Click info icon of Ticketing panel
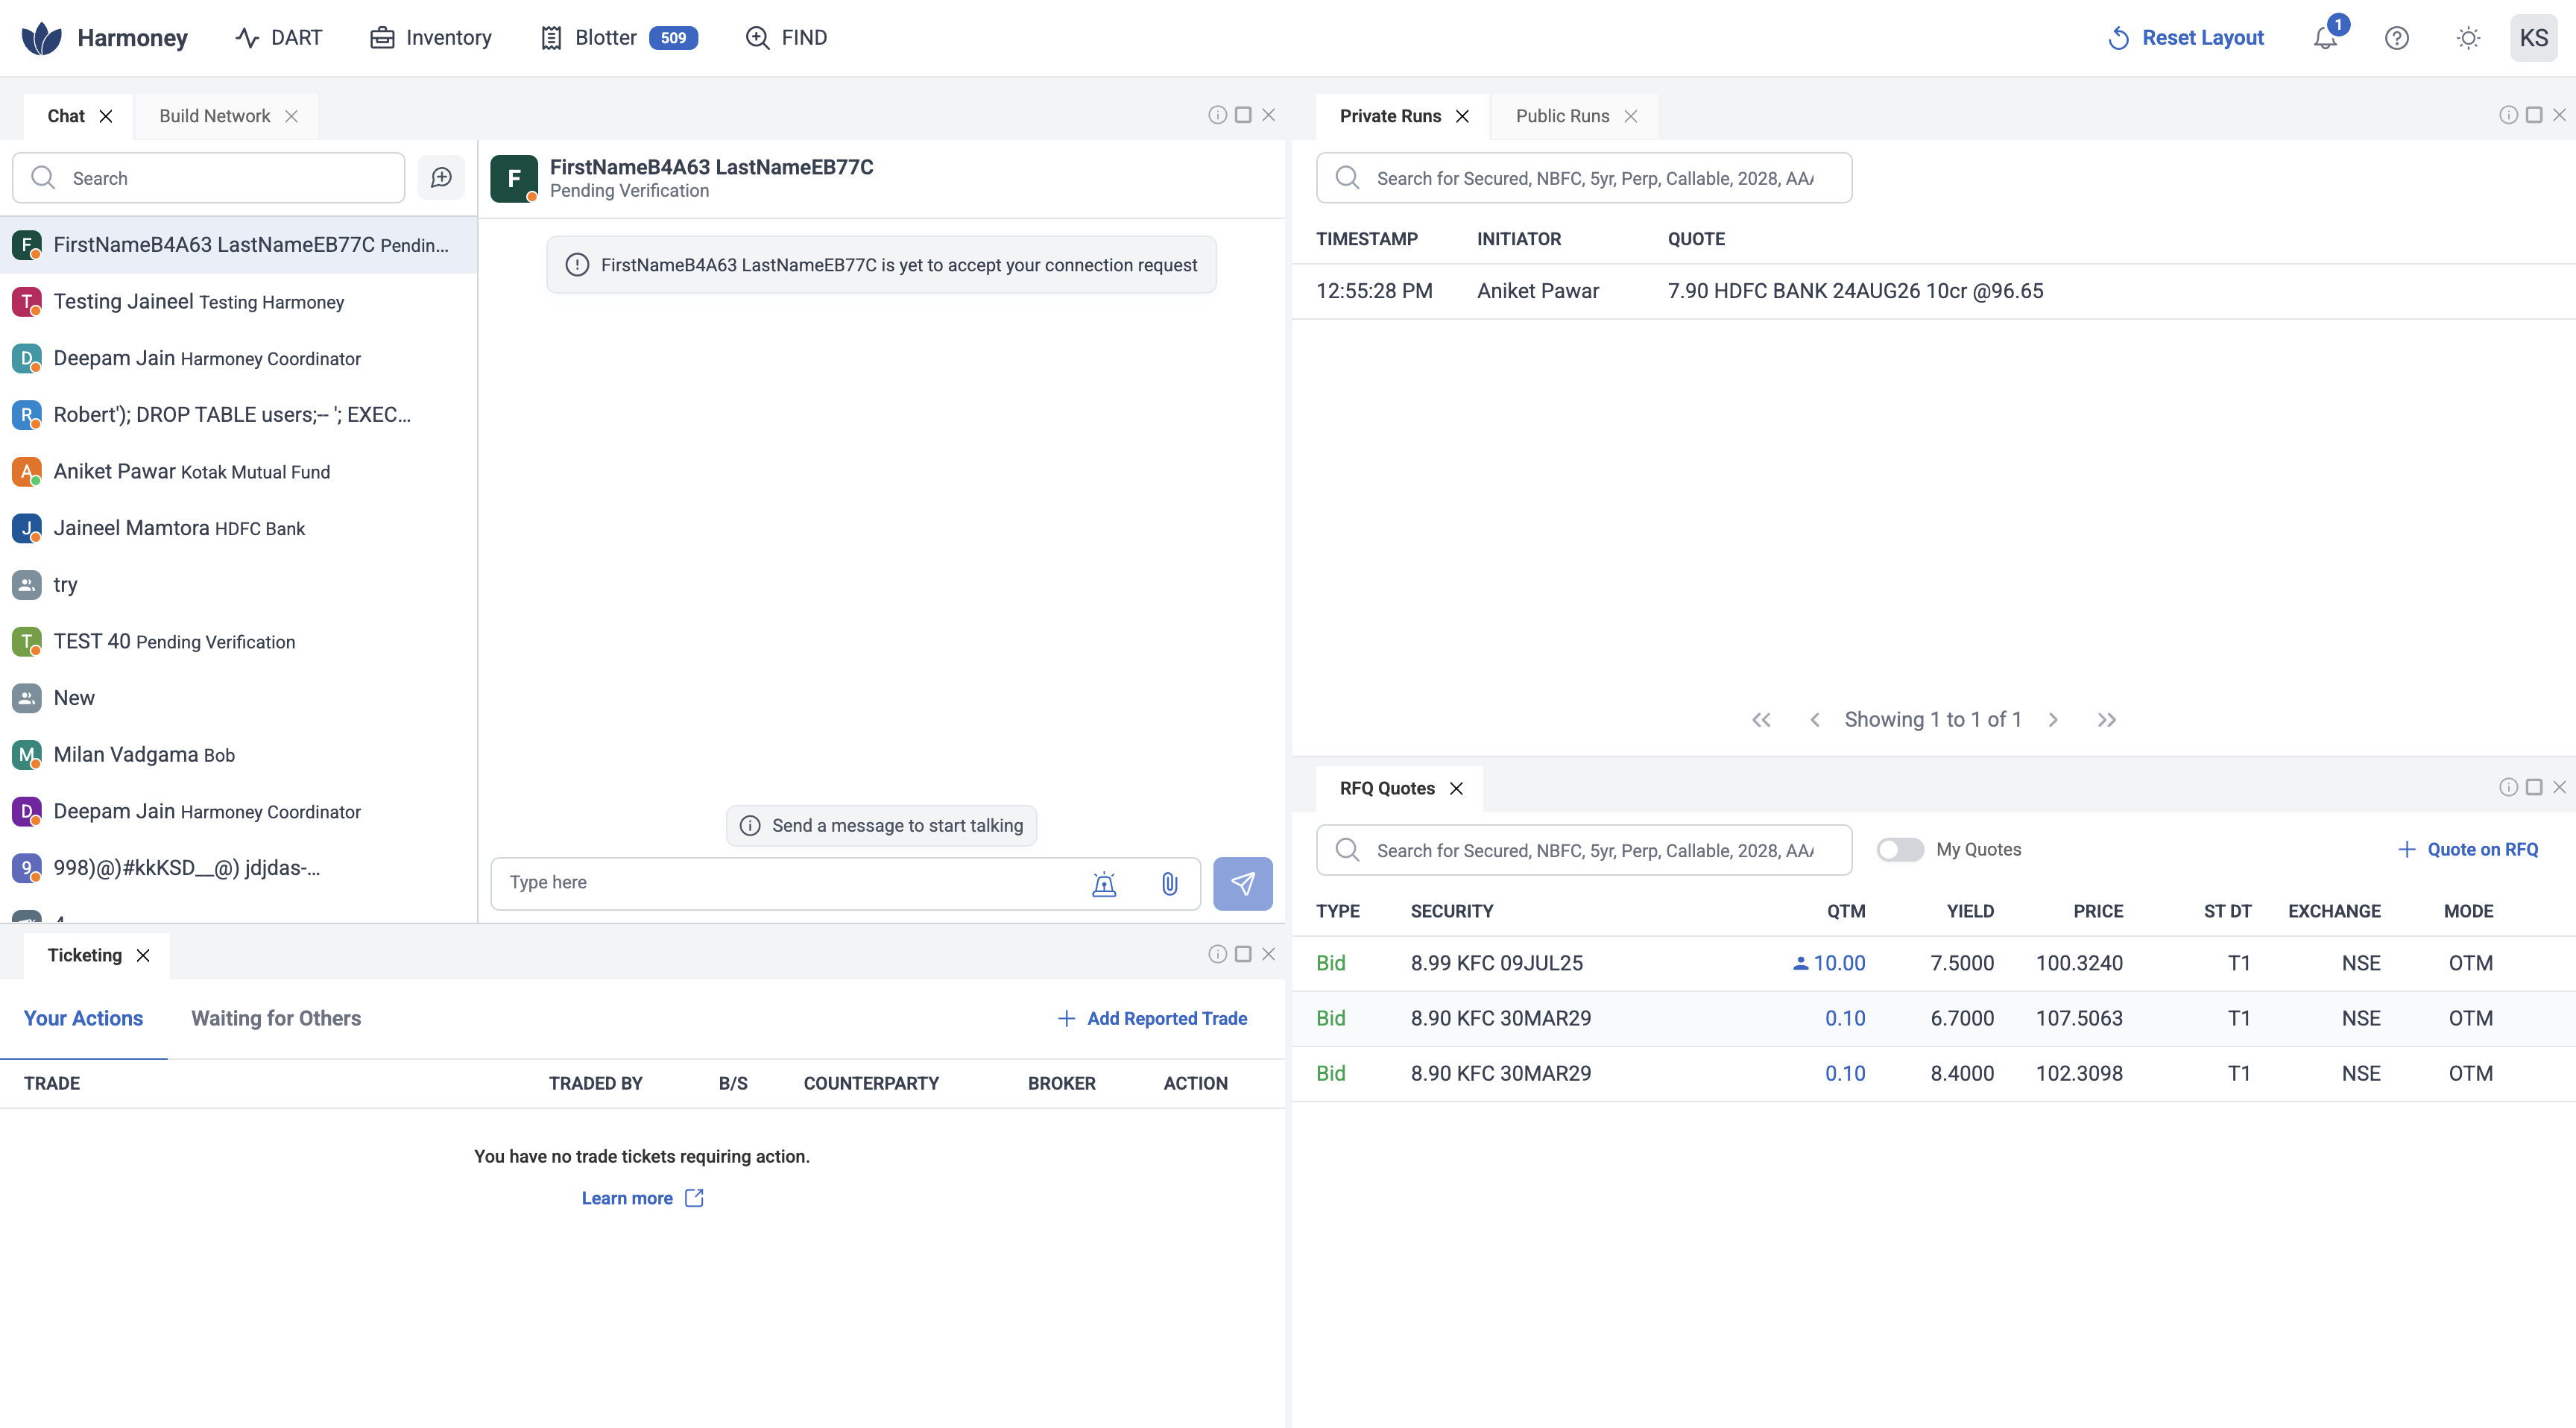 tap(1217, 954)
